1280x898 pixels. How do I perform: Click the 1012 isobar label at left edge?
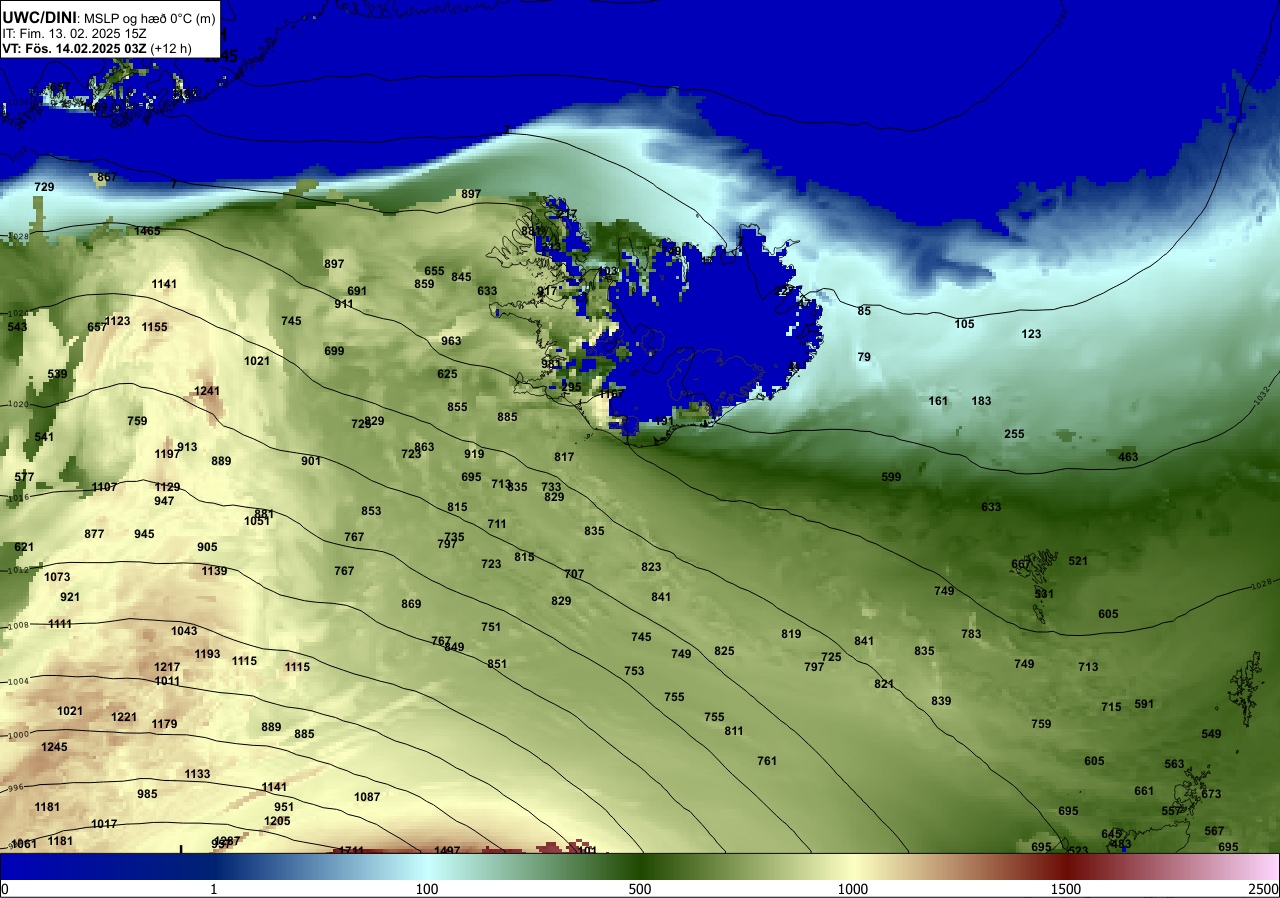point(19,570)
